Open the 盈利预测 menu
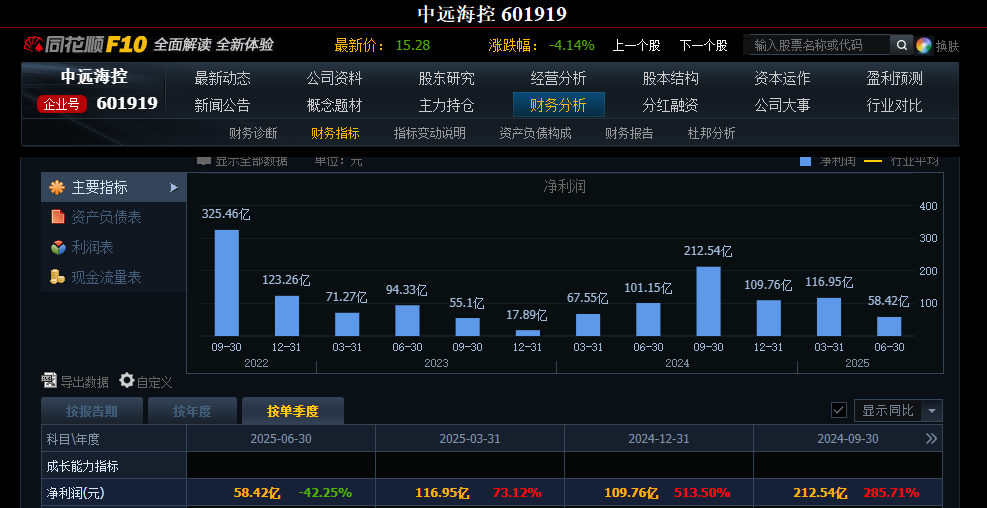The height and width of the screenshot is (508, 987). (x=894, y=79)
